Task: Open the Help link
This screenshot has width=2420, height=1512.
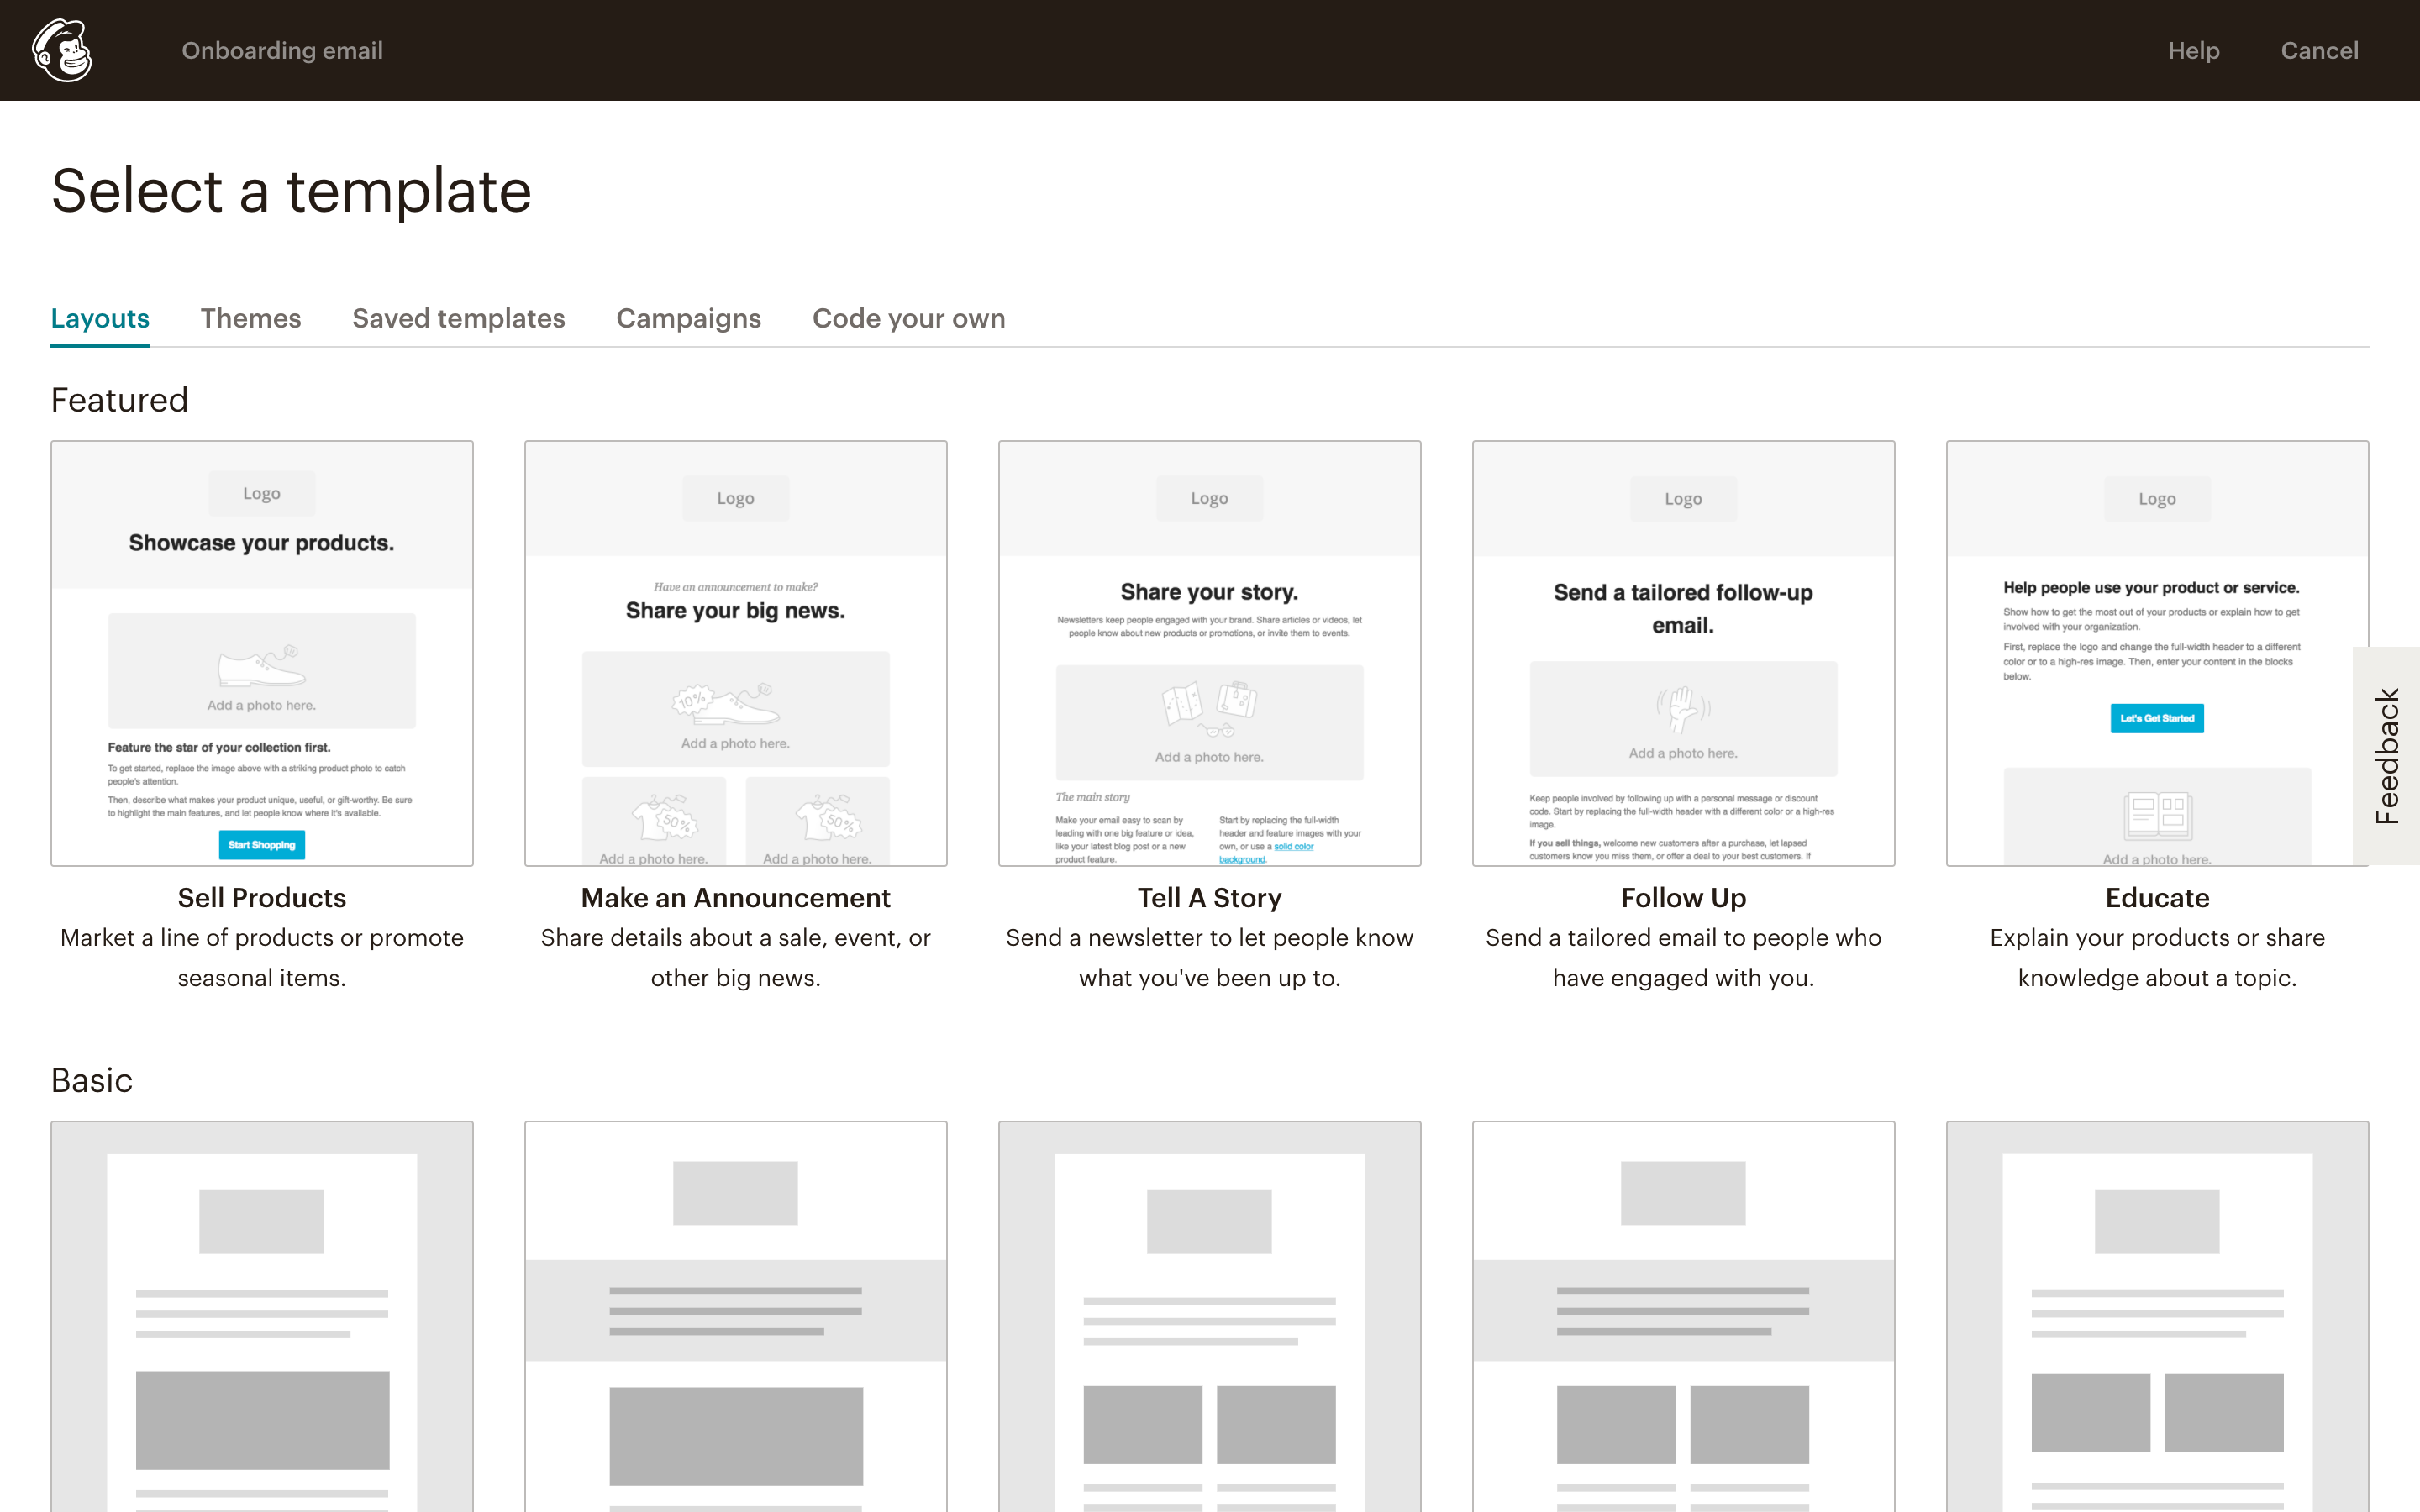Action: pyautogui.click(x=2193, y=50)
